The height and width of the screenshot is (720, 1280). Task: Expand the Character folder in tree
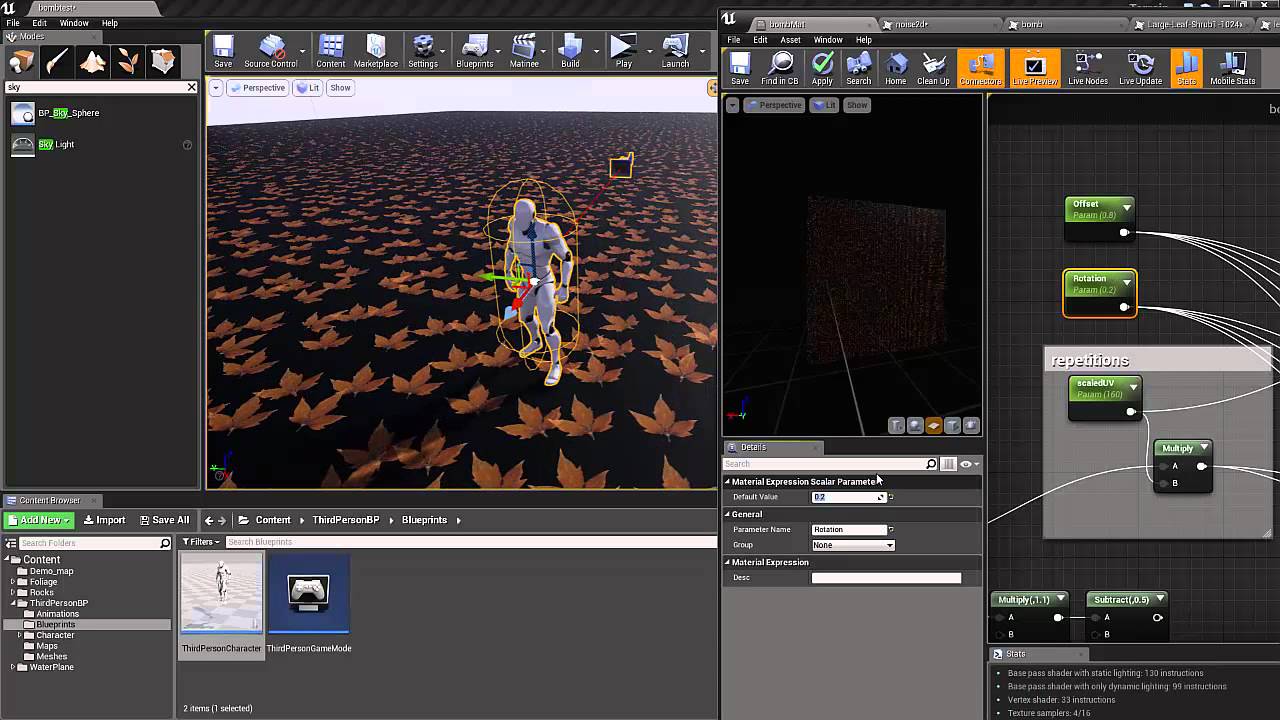[20, 635]
